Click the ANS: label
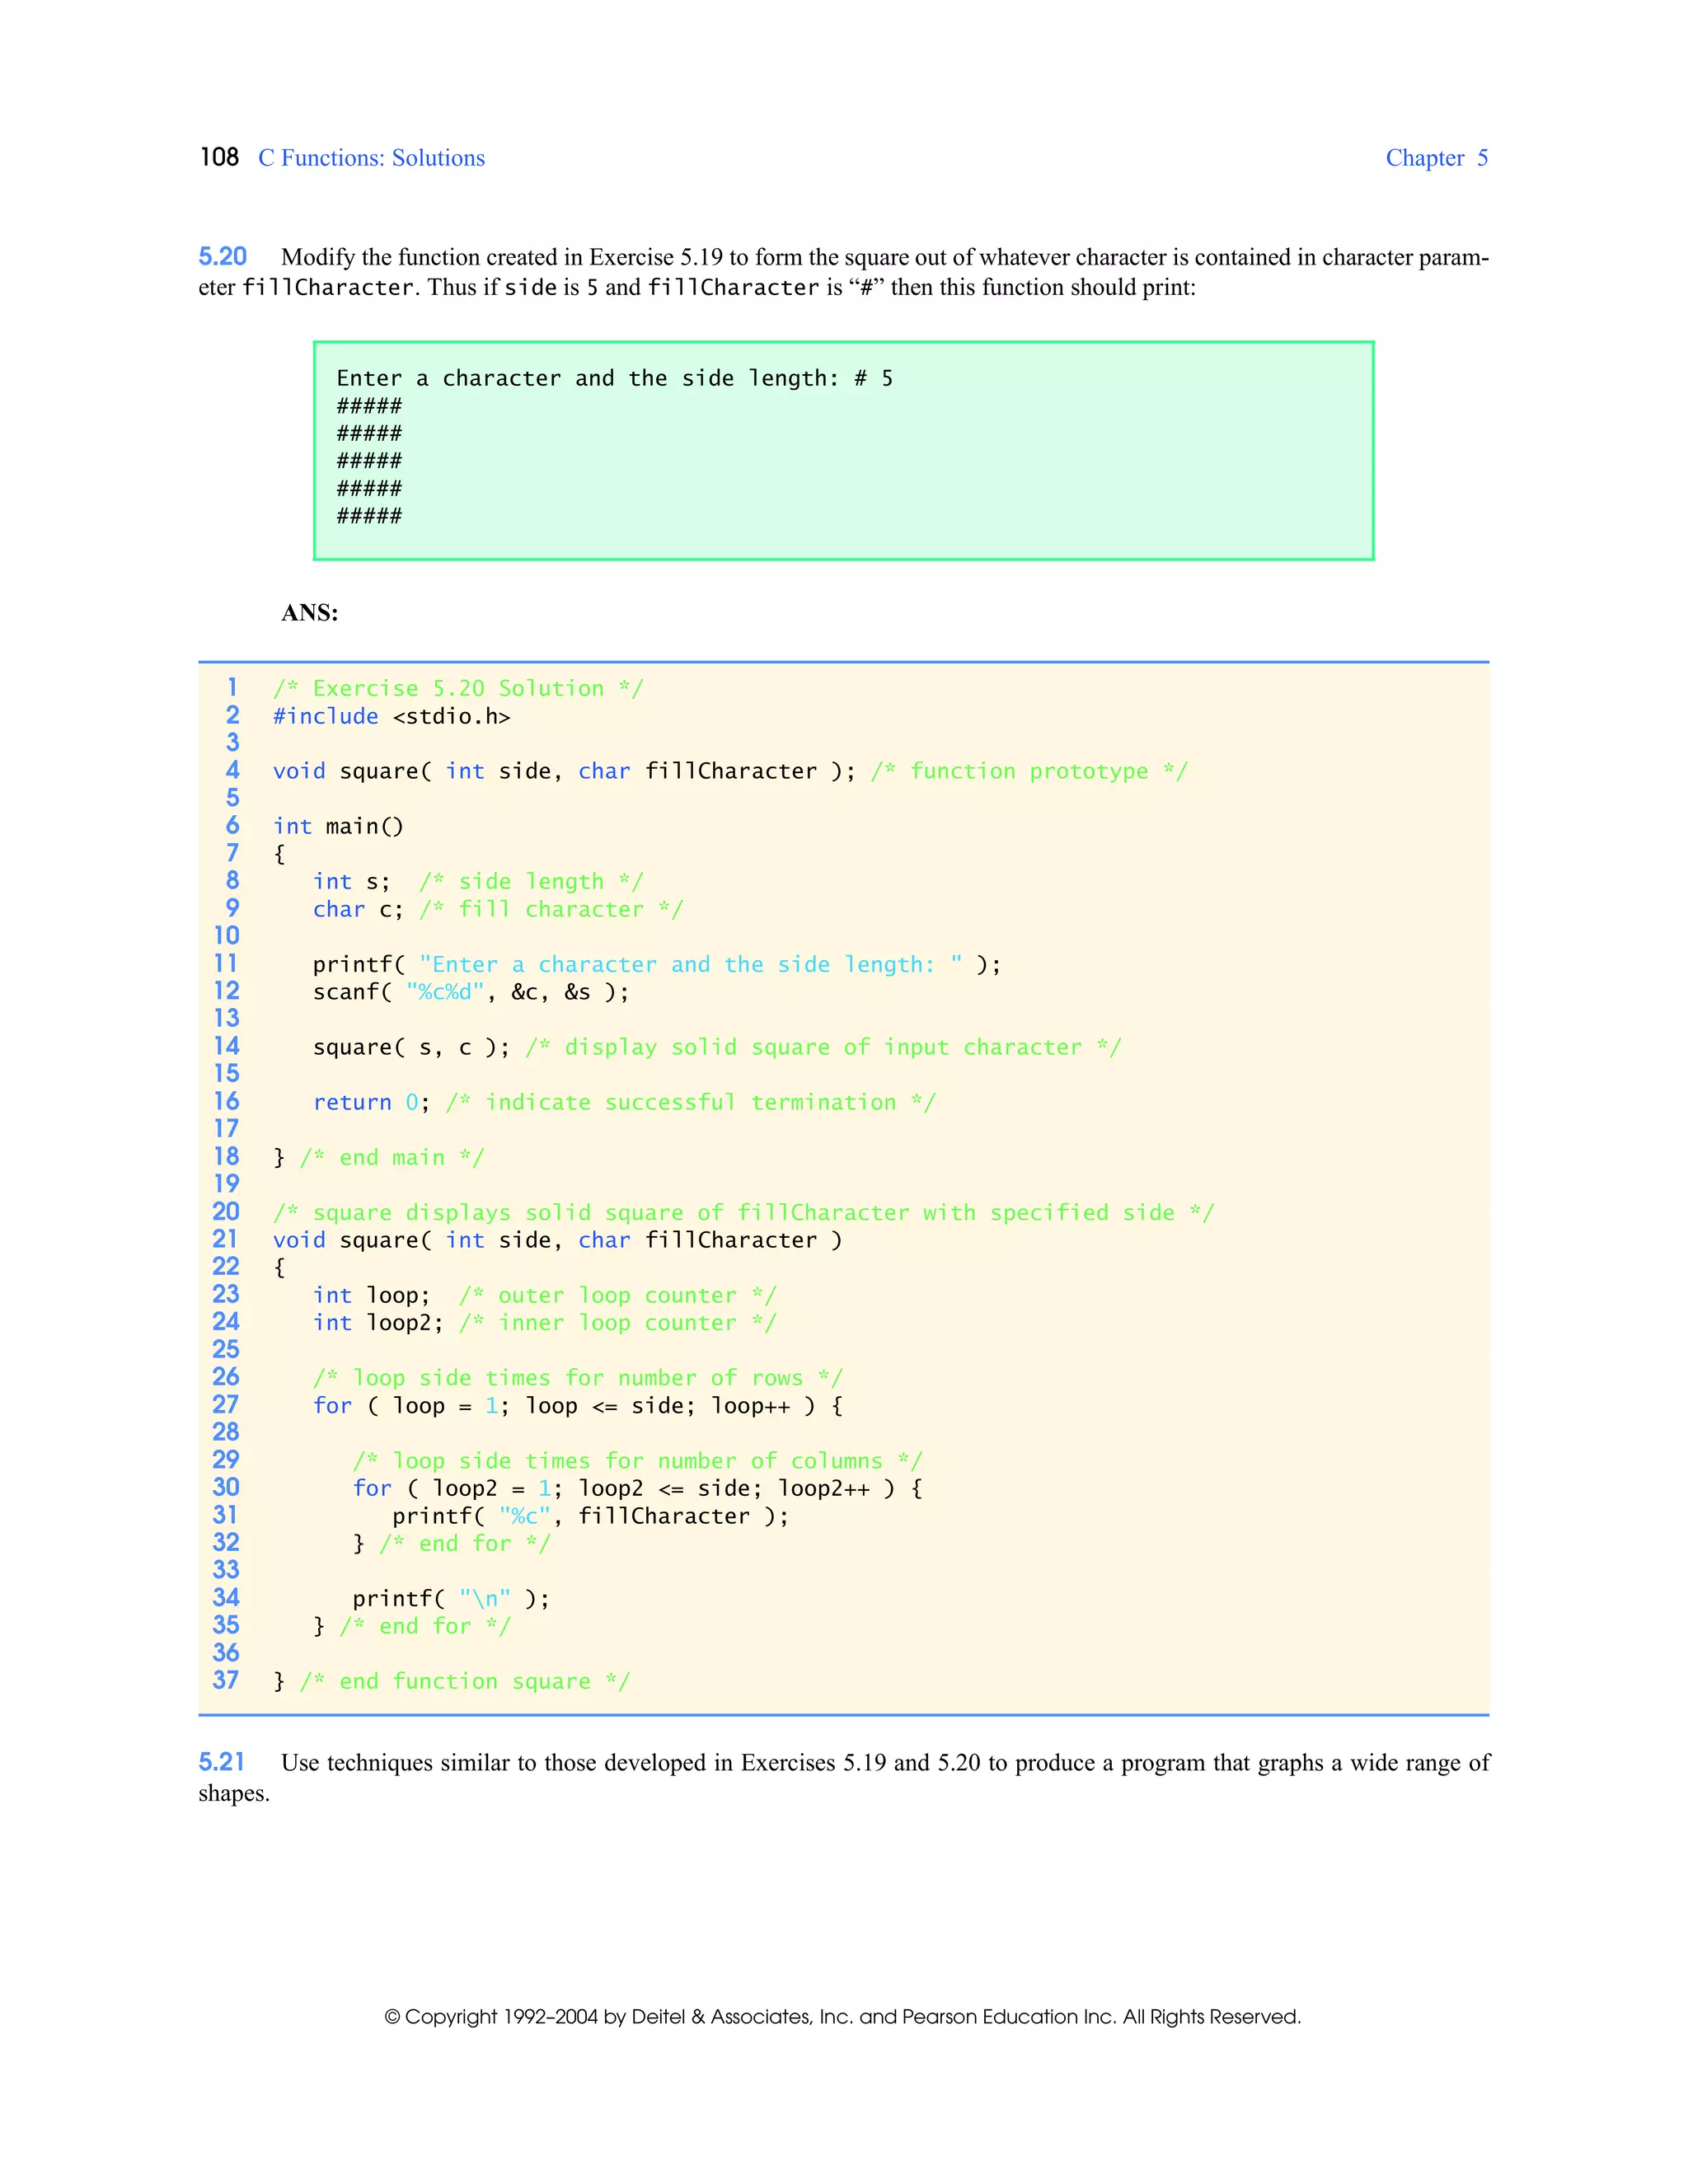Viewport: 1688px width, 2184px height. [x=310, y=613]
